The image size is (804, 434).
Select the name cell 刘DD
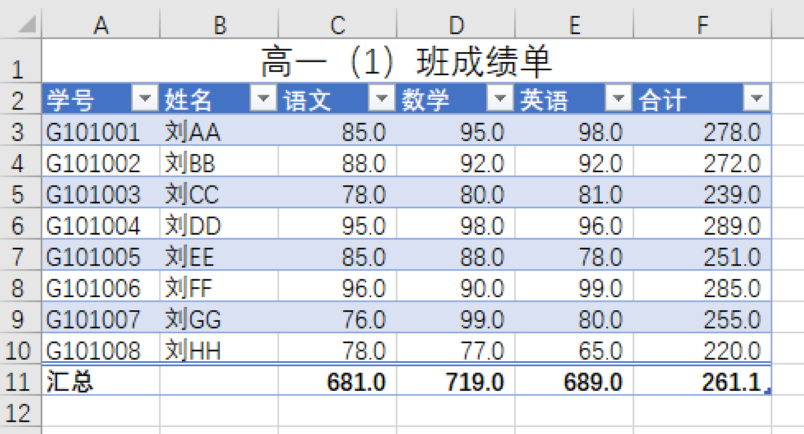click(x=219, y=224)
